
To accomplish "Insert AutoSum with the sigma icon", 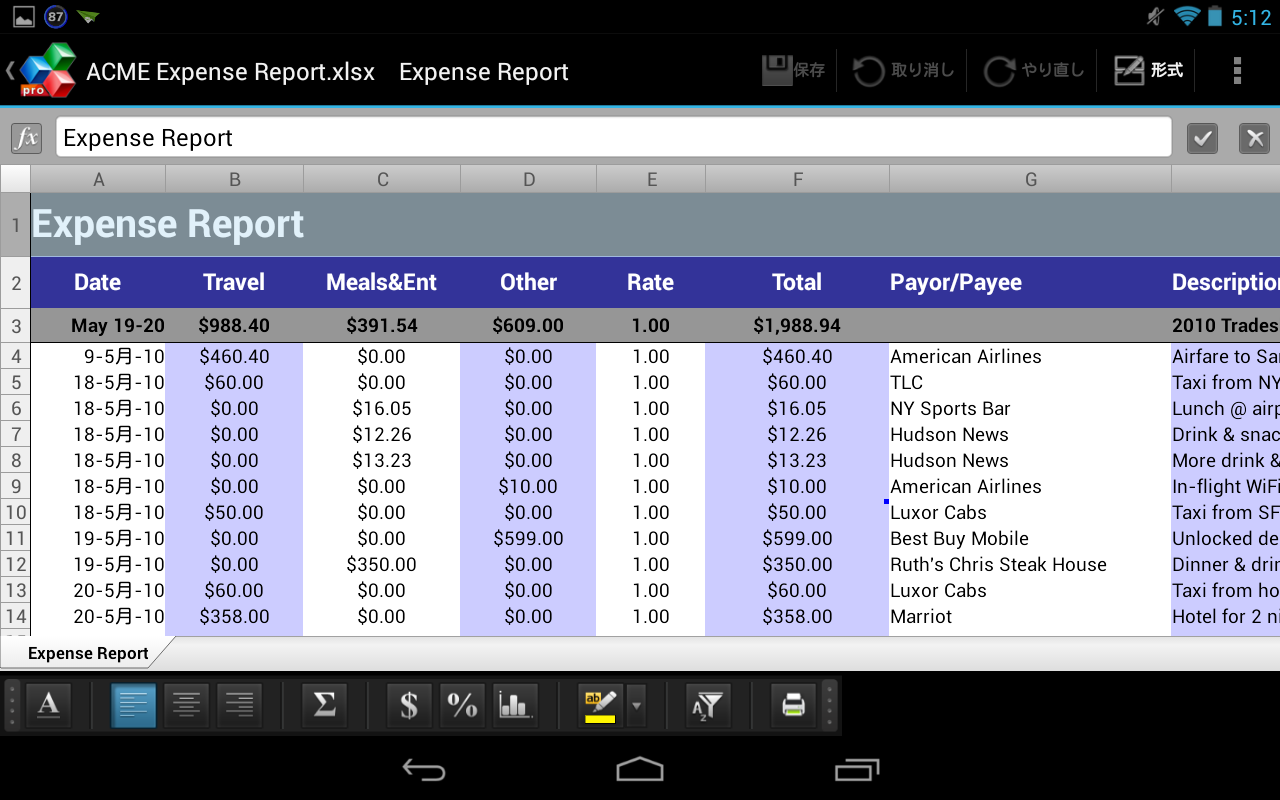I will [x=324, y=705].
